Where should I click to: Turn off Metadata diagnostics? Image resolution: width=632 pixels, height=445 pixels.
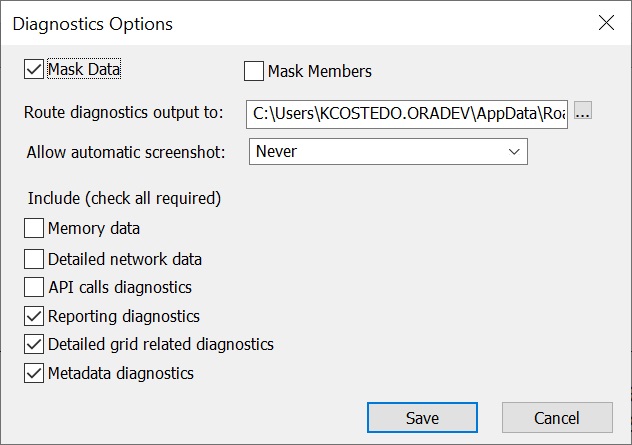point(34,374)
